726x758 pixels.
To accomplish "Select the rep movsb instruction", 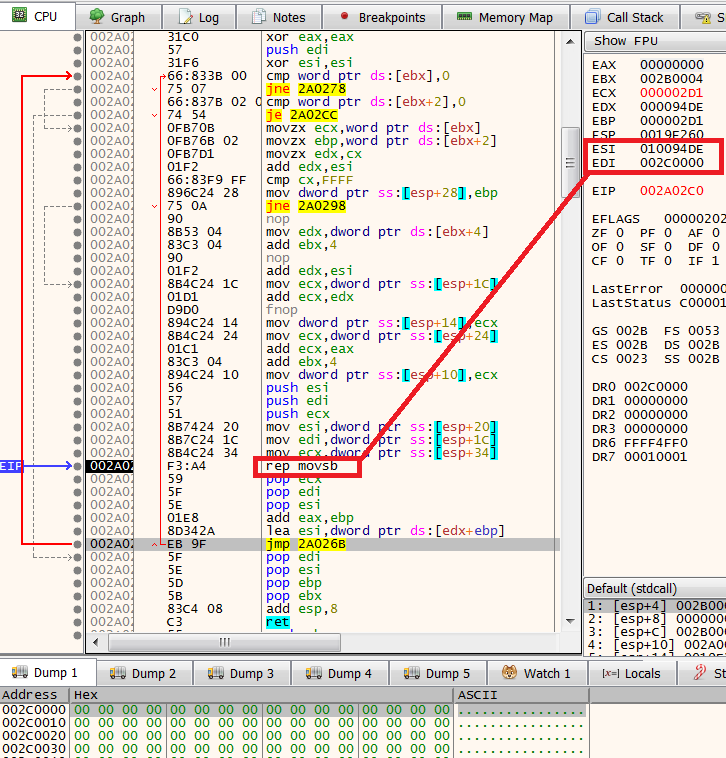I will click(302, 466).
